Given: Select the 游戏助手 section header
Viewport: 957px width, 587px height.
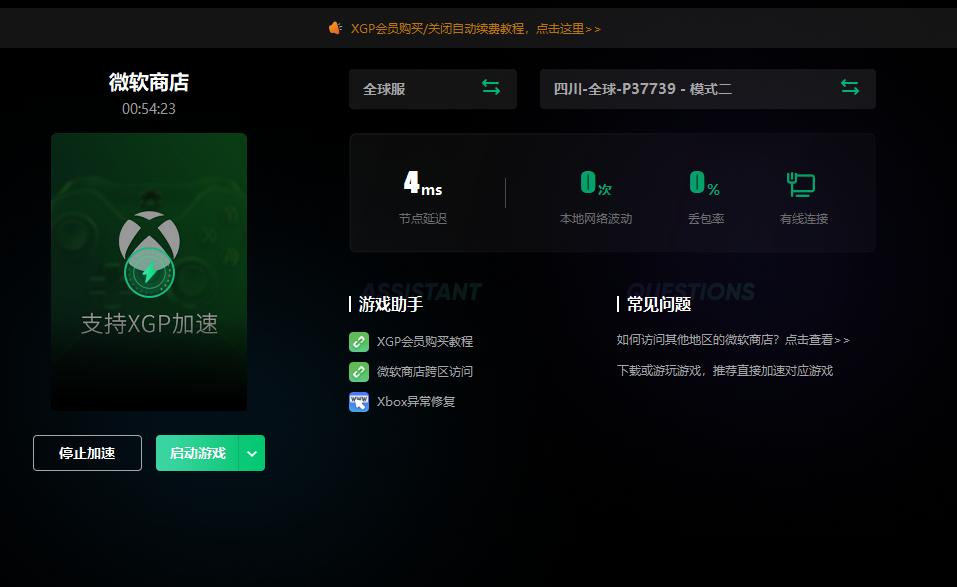Looking at the screenshot, I should pos(389,304).
